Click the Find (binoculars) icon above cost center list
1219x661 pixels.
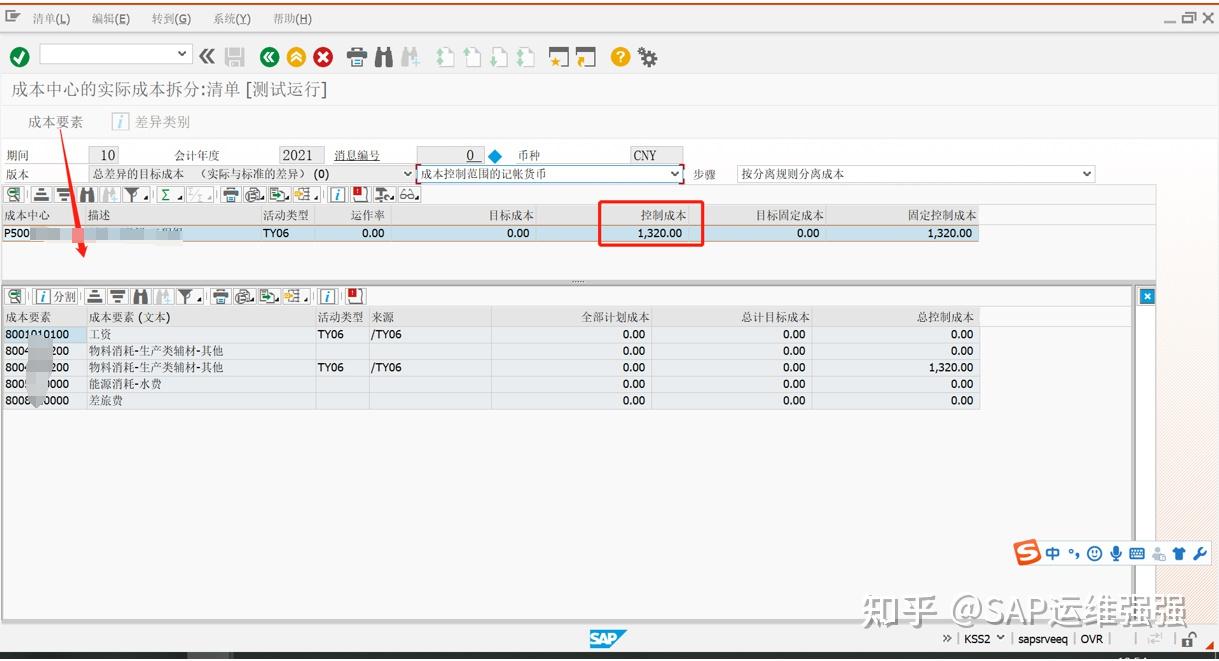(x=86, y=195)
